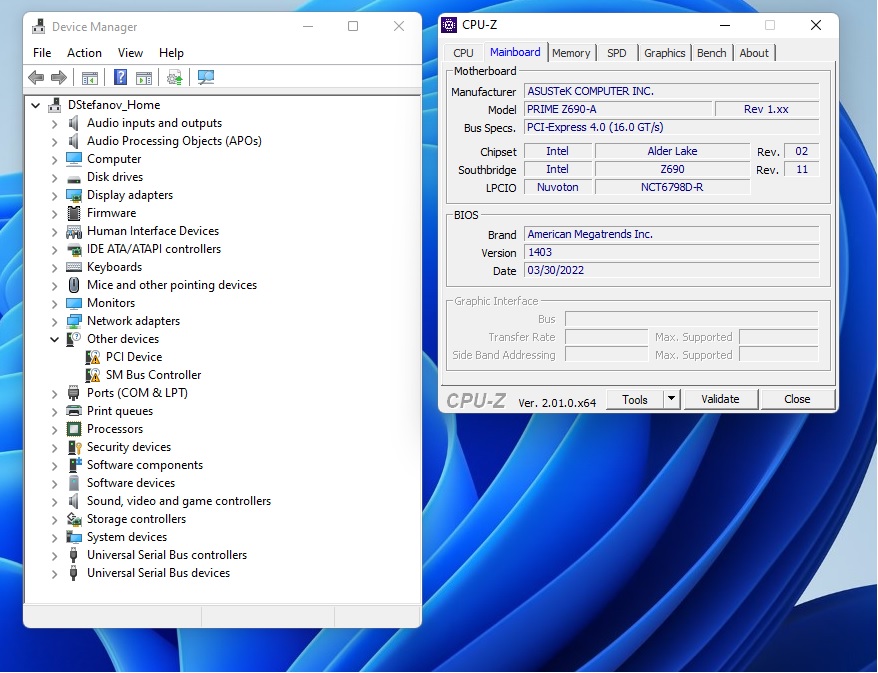Click the Back arrow in Device Manager toolbar
The image size is (878, 673).
(x=36, y=77)
